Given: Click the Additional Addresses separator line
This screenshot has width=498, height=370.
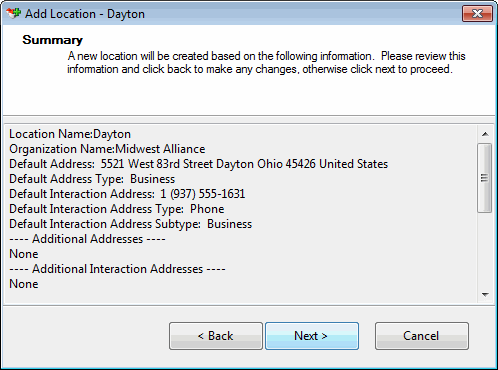Looking at the screenshot, I should (x=87, y=239).
